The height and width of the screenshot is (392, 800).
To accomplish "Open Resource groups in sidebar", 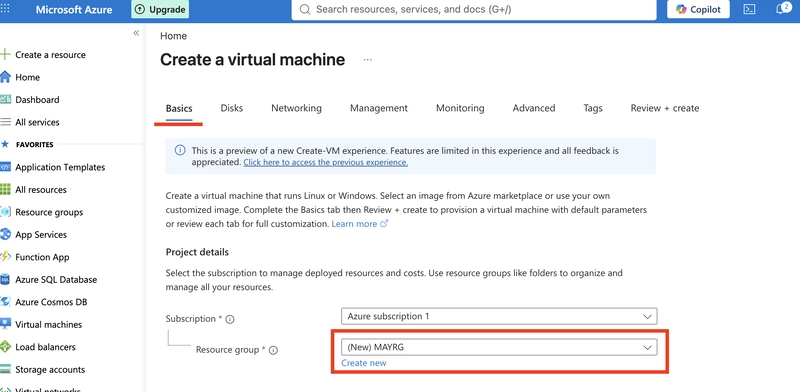I will coord(49,212).
